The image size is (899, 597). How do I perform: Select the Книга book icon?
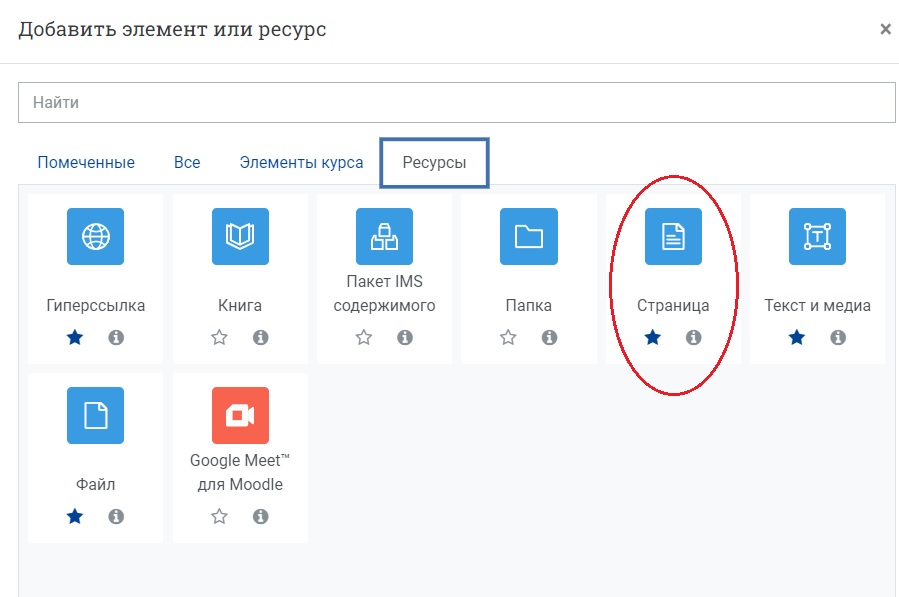240,236
